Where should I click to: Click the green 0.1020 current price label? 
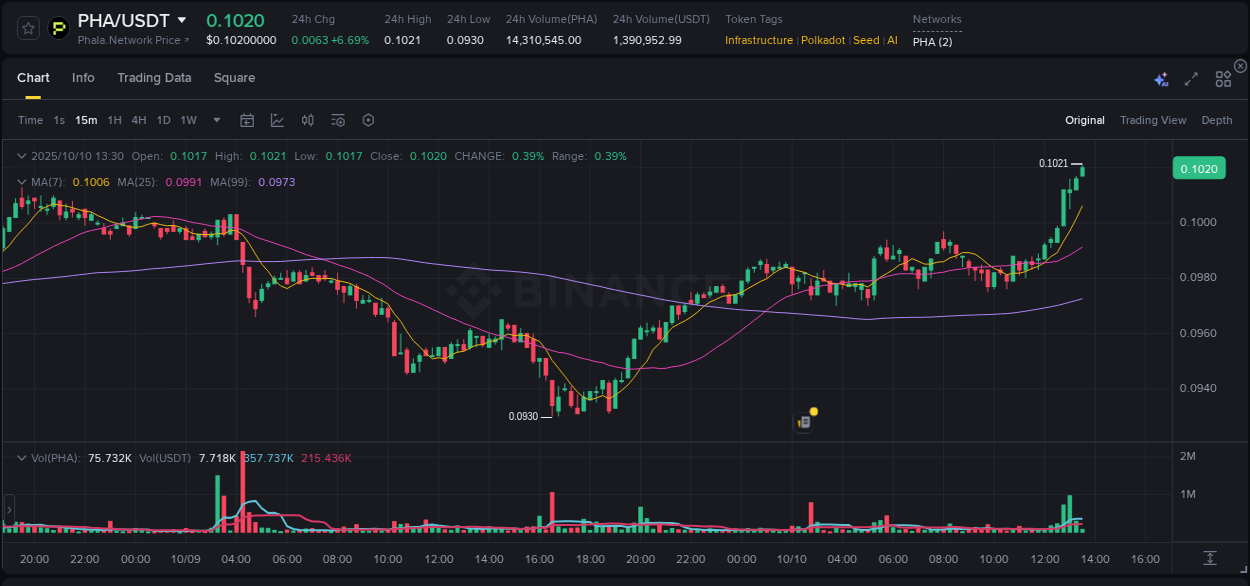pyautogui.click(x=1198, y=168)
